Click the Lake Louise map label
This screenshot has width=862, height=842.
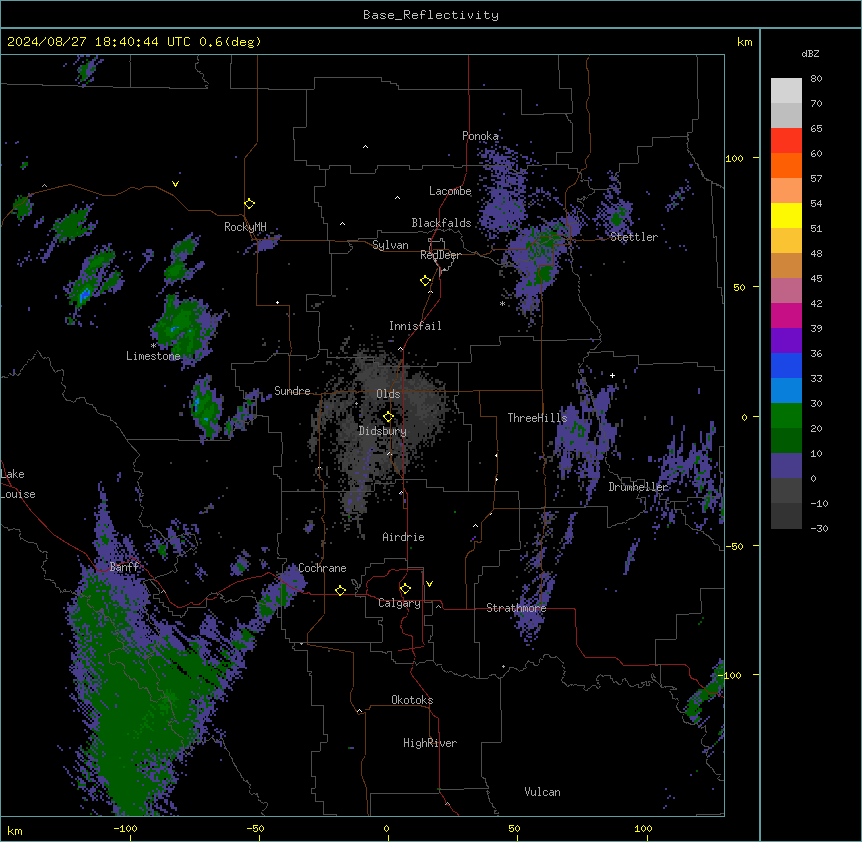click(18, 484)
